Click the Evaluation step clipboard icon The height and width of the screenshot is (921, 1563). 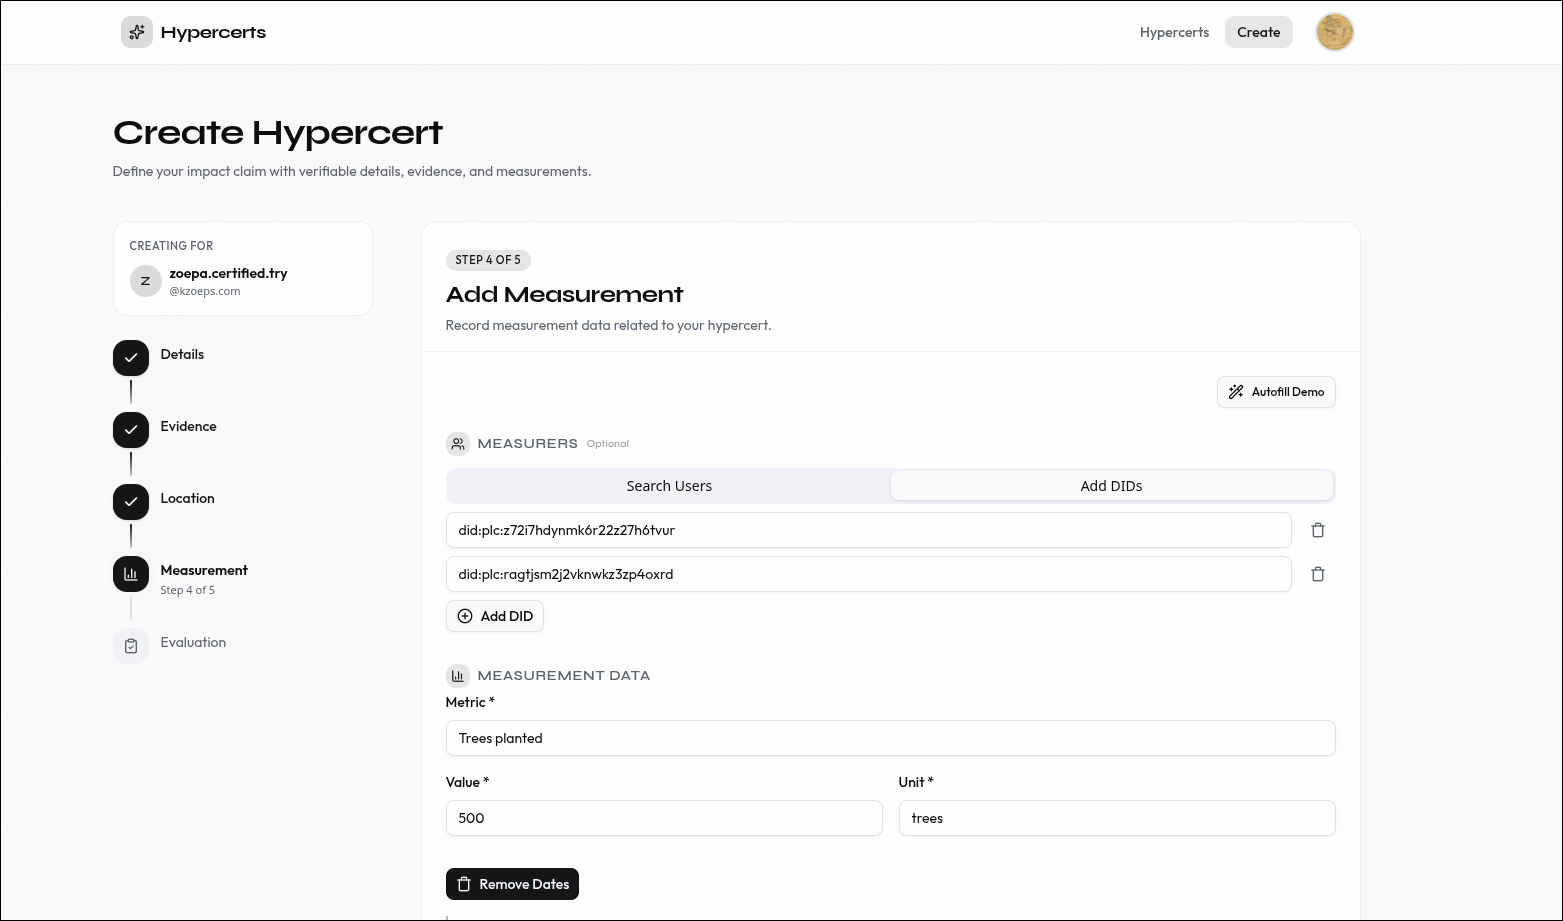[131, 646]
